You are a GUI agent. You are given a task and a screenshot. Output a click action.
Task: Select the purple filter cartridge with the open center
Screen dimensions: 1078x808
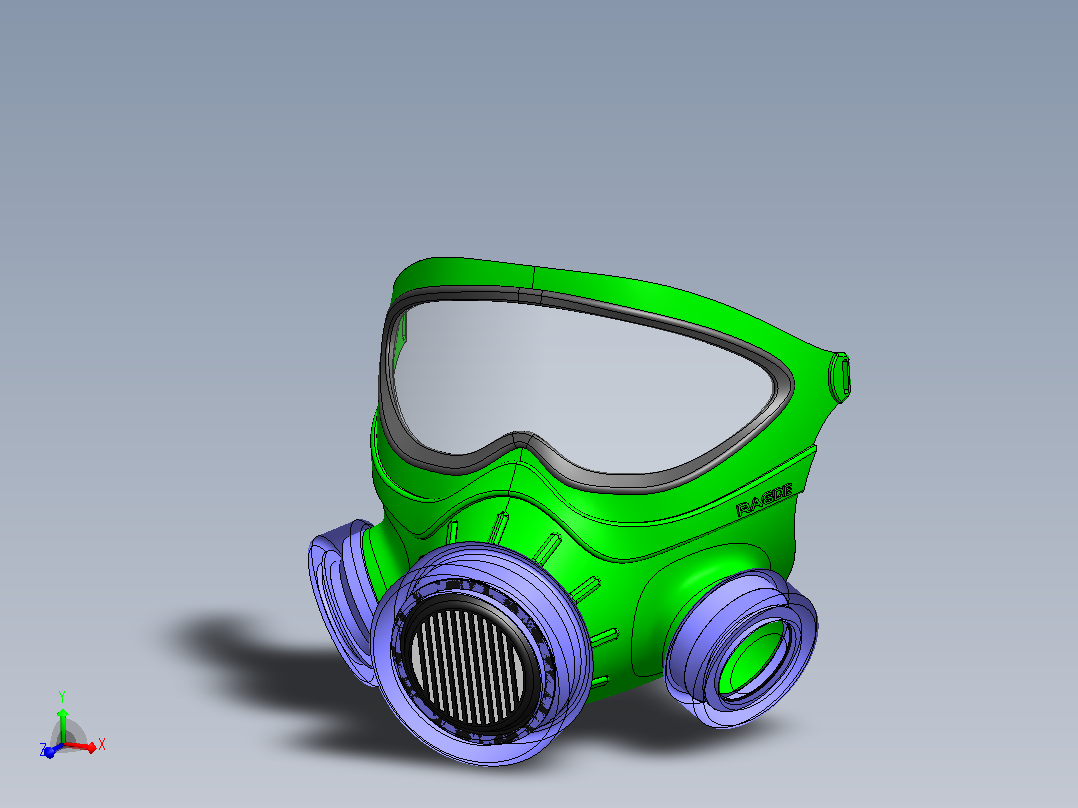point(741,647)
